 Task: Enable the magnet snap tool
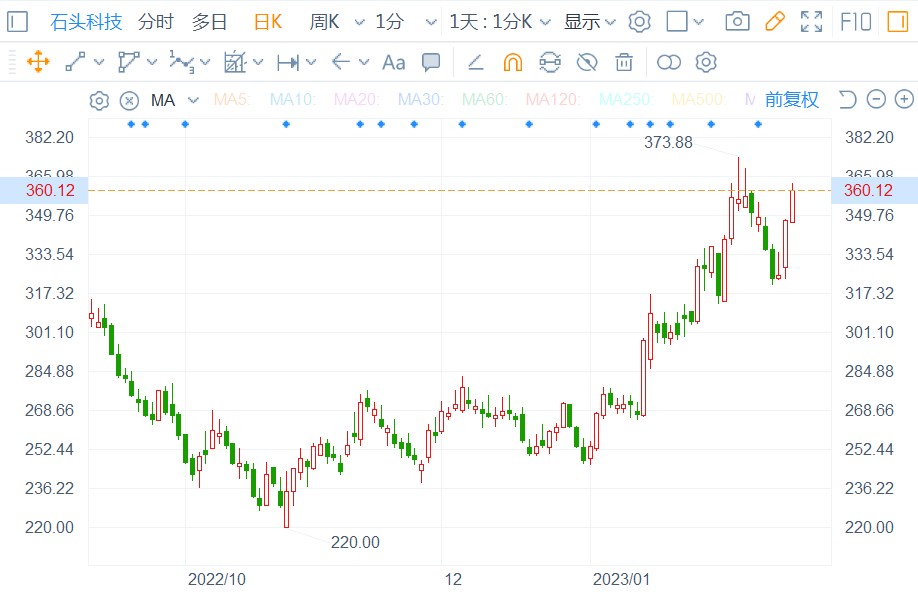coord(512,62)
